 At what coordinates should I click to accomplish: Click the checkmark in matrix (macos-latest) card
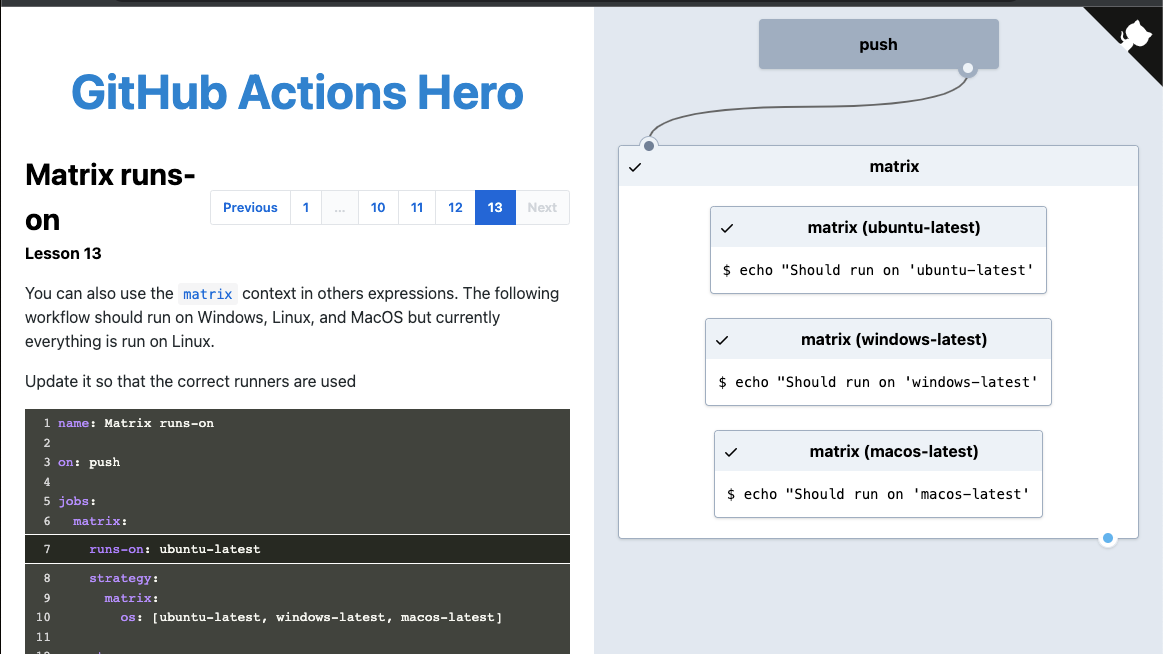coord(731,452)
